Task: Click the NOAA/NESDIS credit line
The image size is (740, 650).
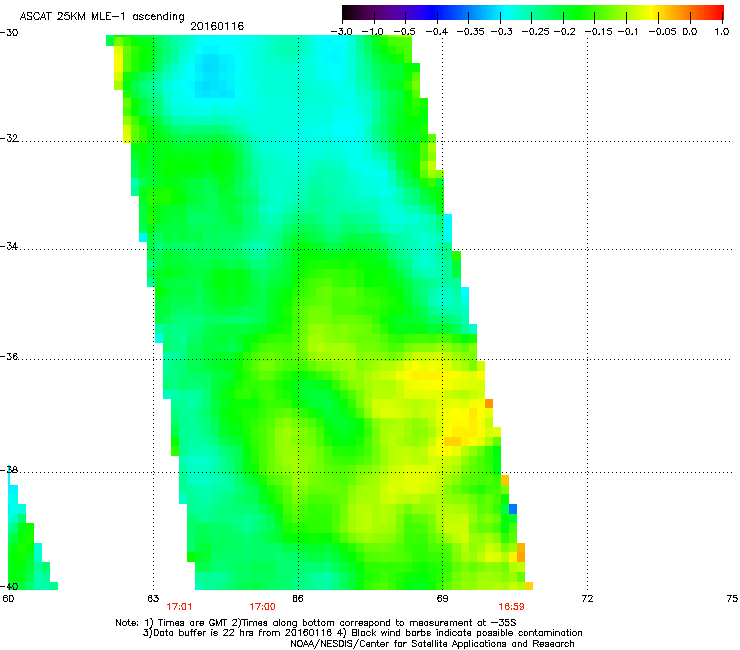Action: click(x=432, y=643)
